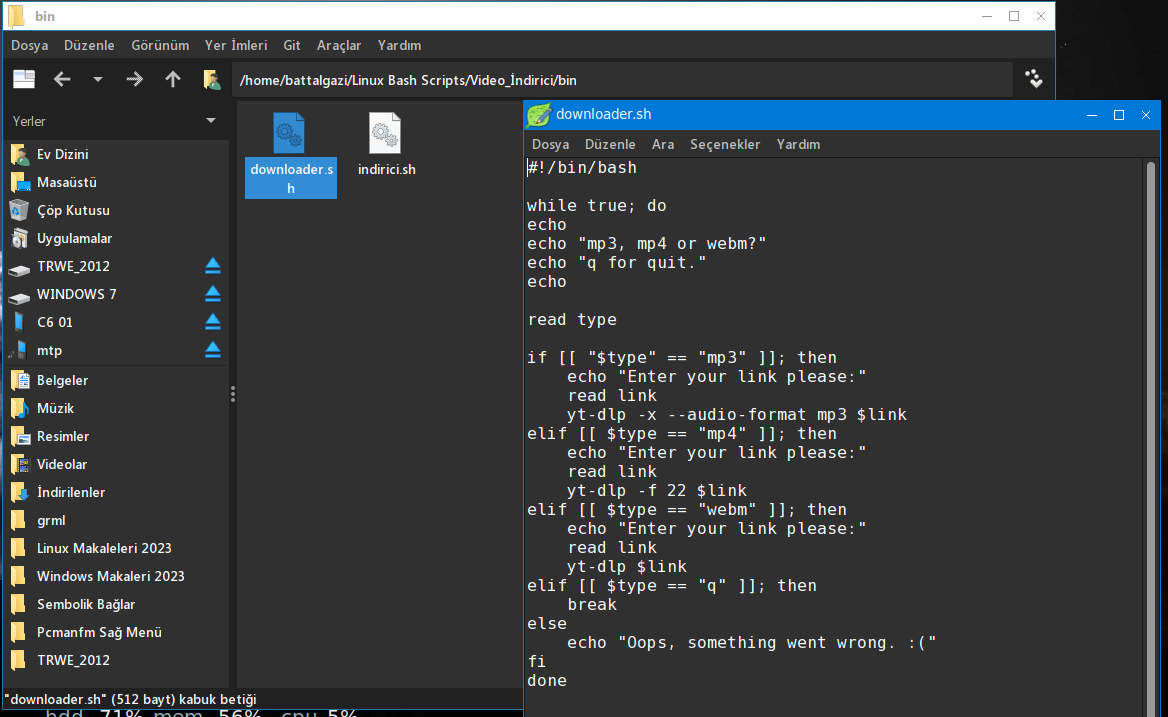Minimize the downloader.sh editor window

(x=1092, y=115)
